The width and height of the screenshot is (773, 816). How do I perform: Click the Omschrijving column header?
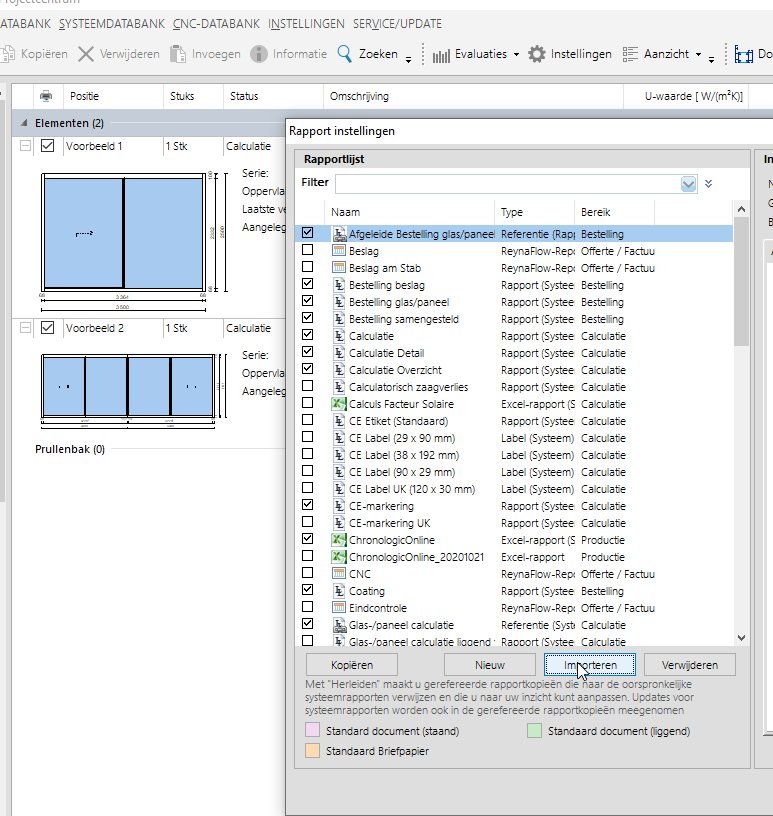473,96
